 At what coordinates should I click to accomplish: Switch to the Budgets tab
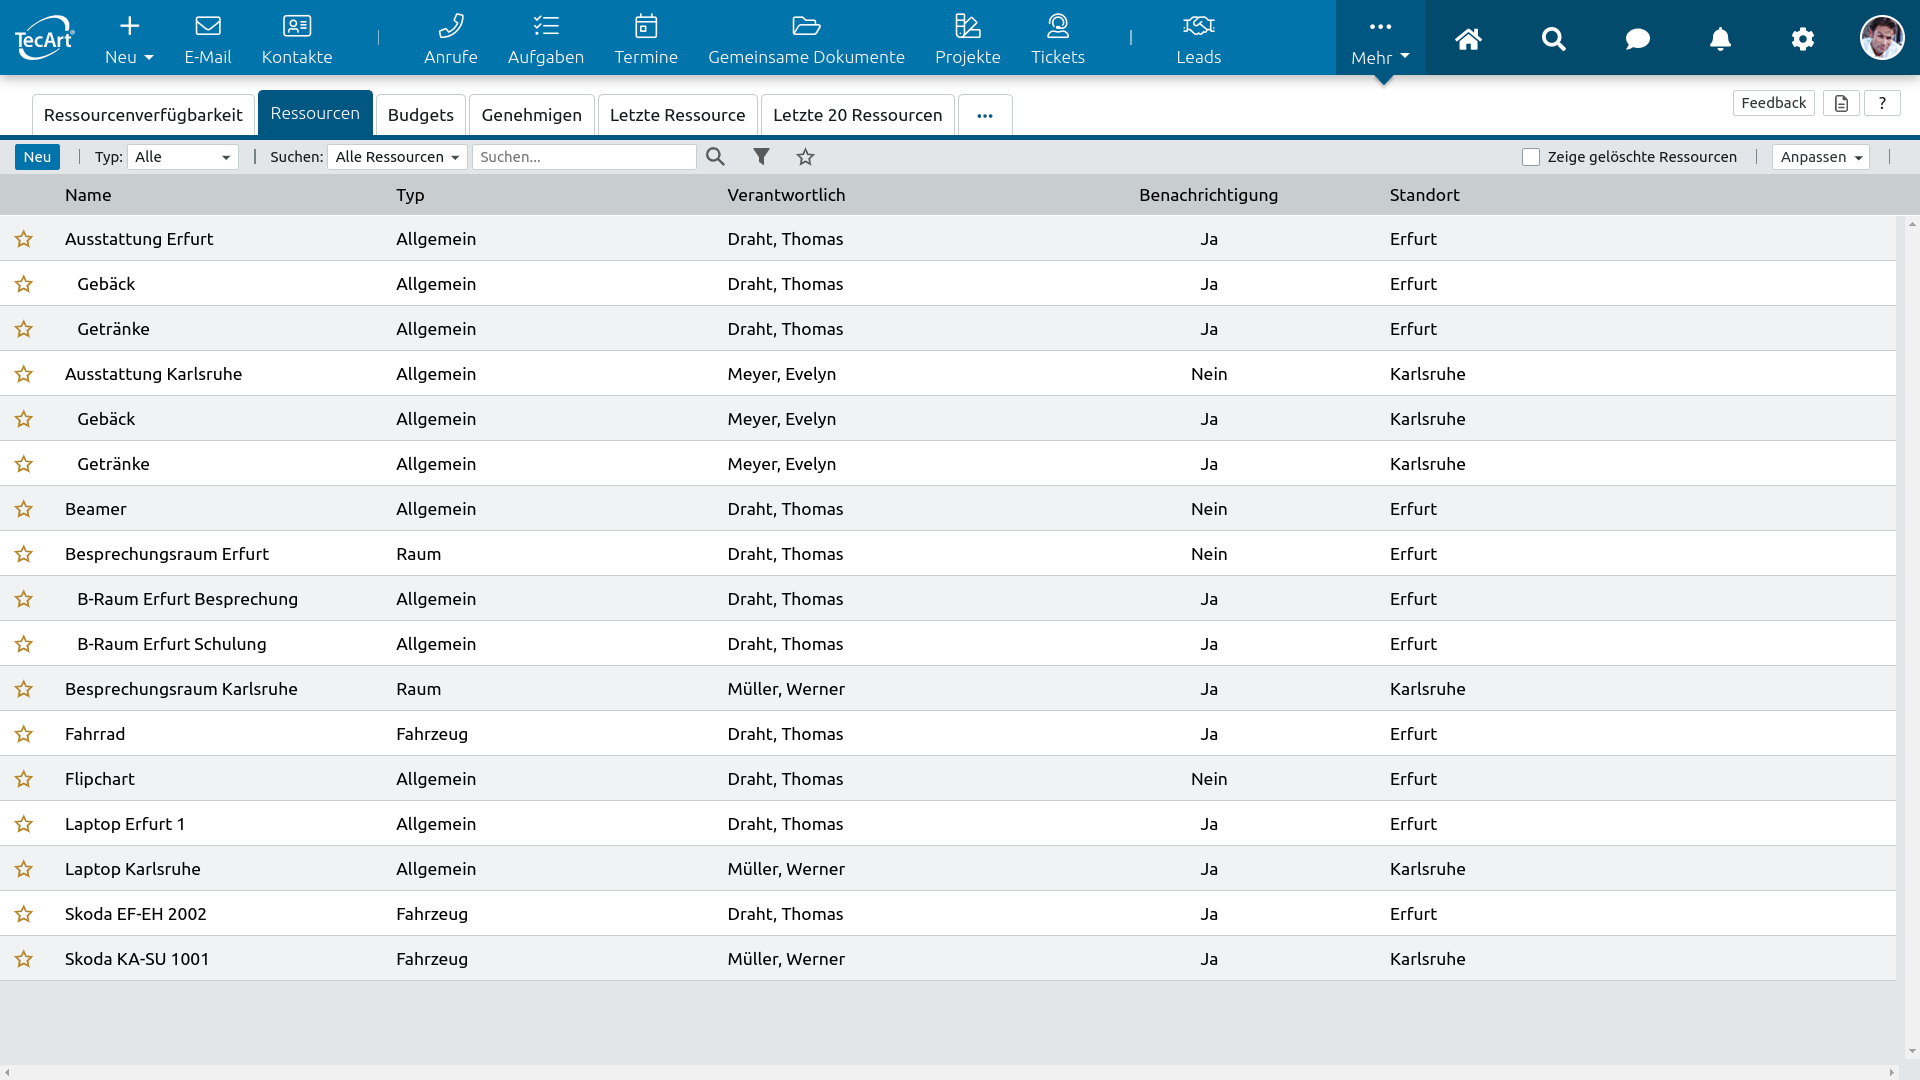(x=420, y=115)
